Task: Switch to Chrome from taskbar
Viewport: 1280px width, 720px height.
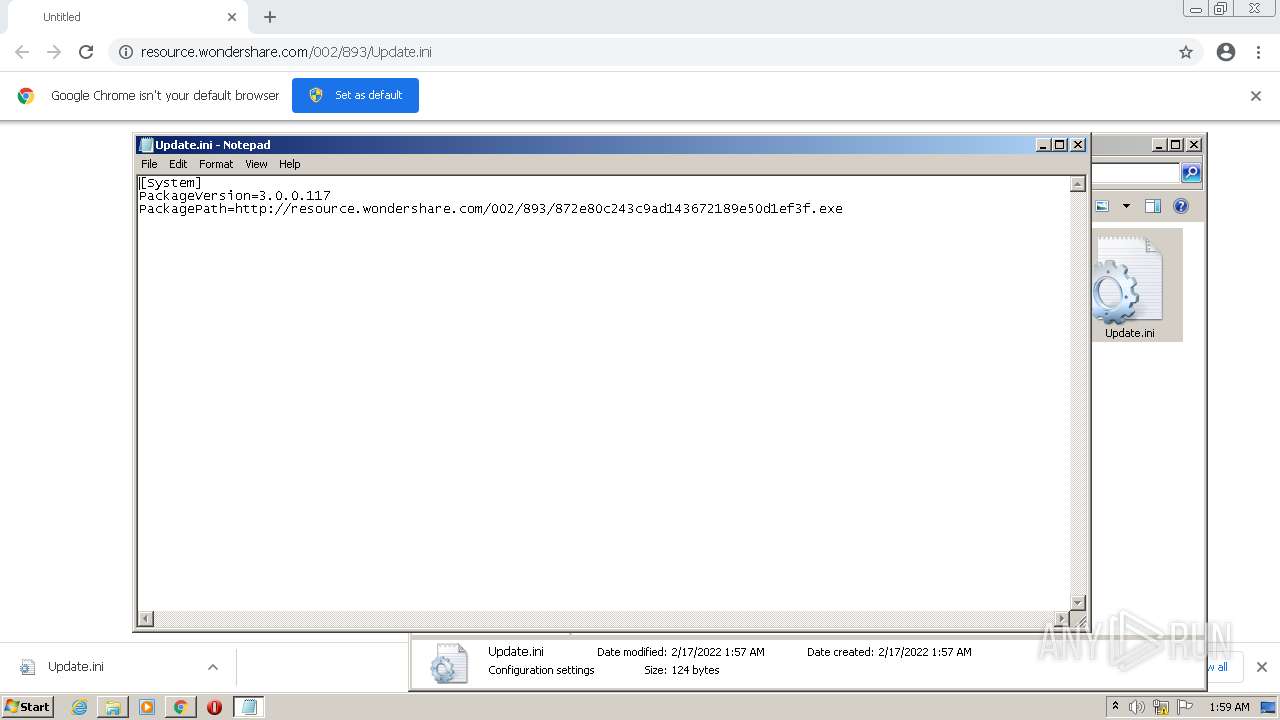Action: tap(180, 707)
